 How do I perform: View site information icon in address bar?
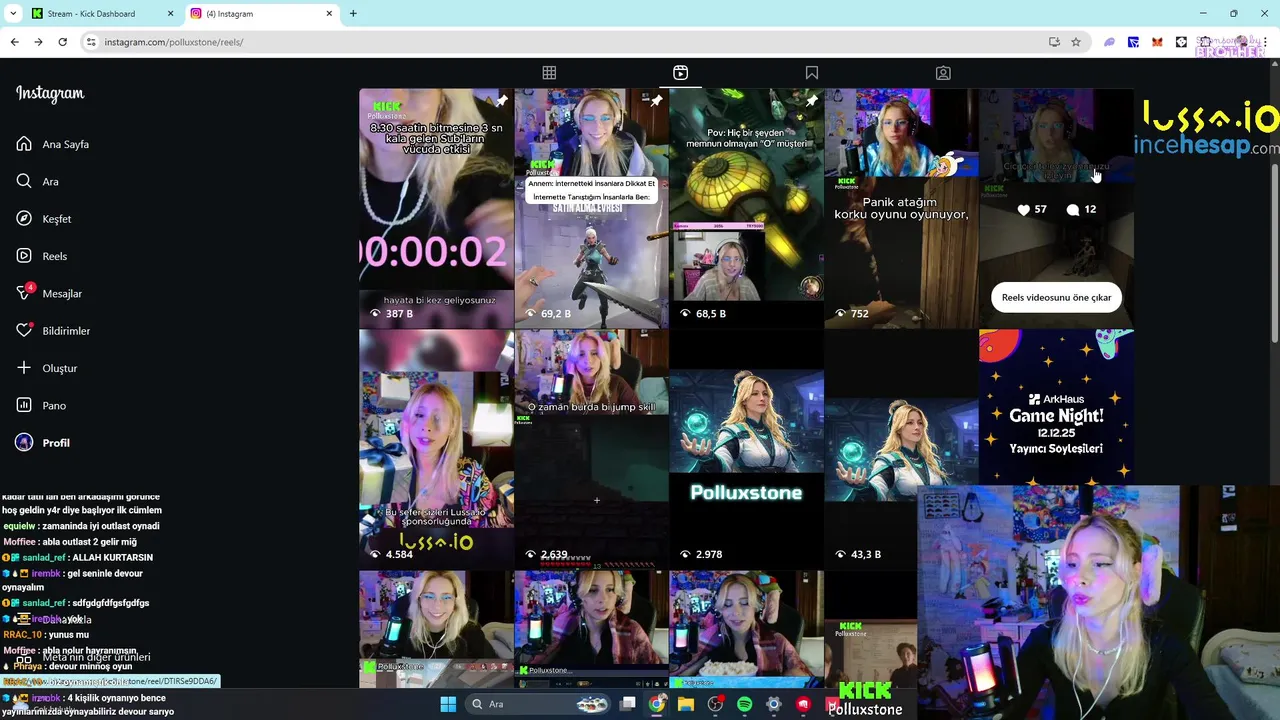(x=91, y=42)
